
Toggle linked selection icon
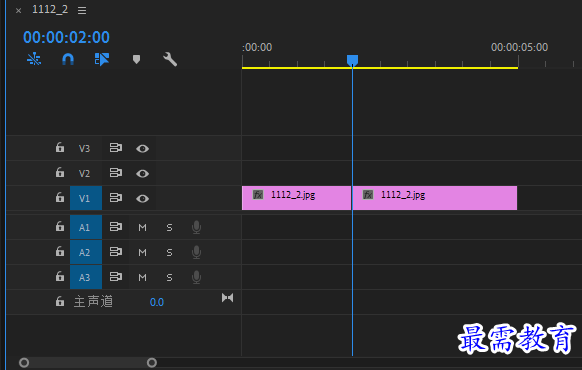pyautogui.click(x=102, y=59)
